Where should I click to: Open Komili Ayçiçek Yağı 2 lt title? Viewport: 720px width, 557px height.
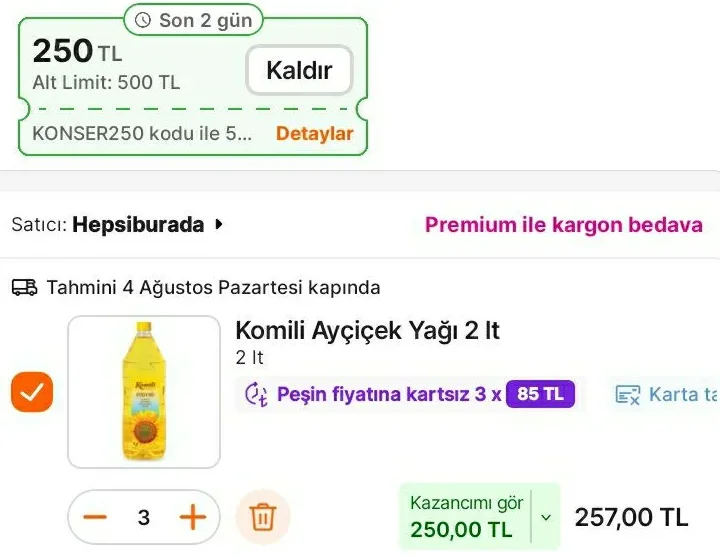tap(367, 330)
